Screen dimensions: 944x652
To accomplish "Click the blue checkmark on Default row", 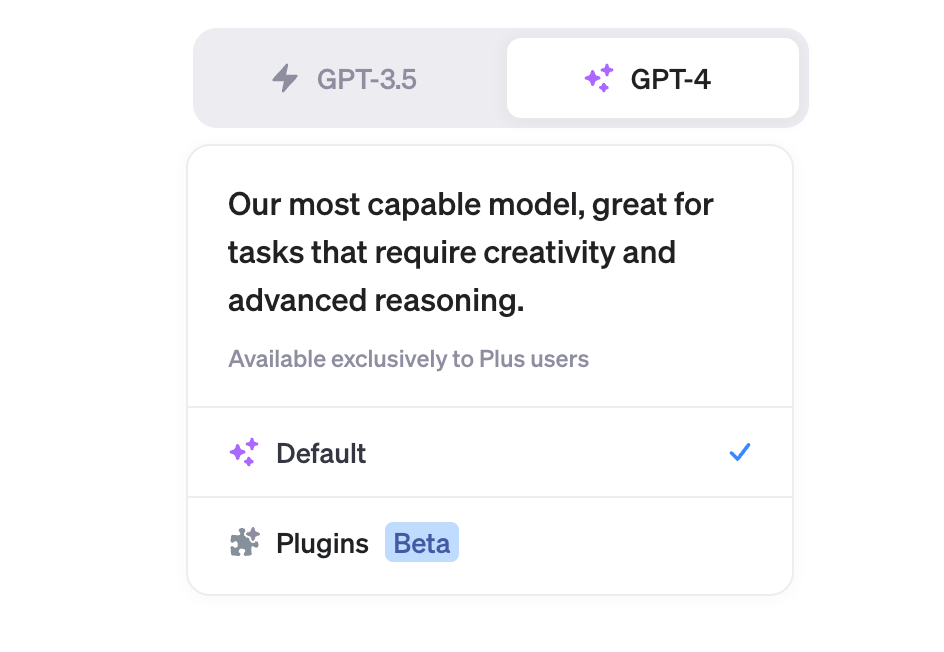I will (740, 452).
